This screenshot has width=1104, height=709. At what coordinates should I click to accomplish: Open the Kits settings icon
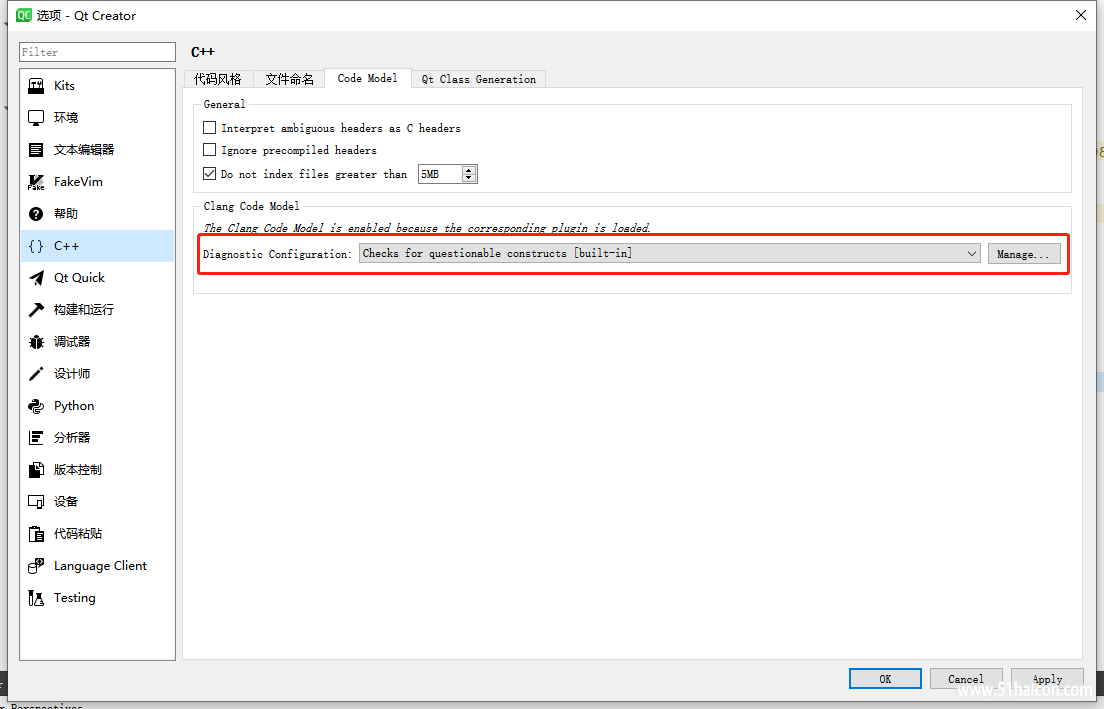click(x=36, y=86)
